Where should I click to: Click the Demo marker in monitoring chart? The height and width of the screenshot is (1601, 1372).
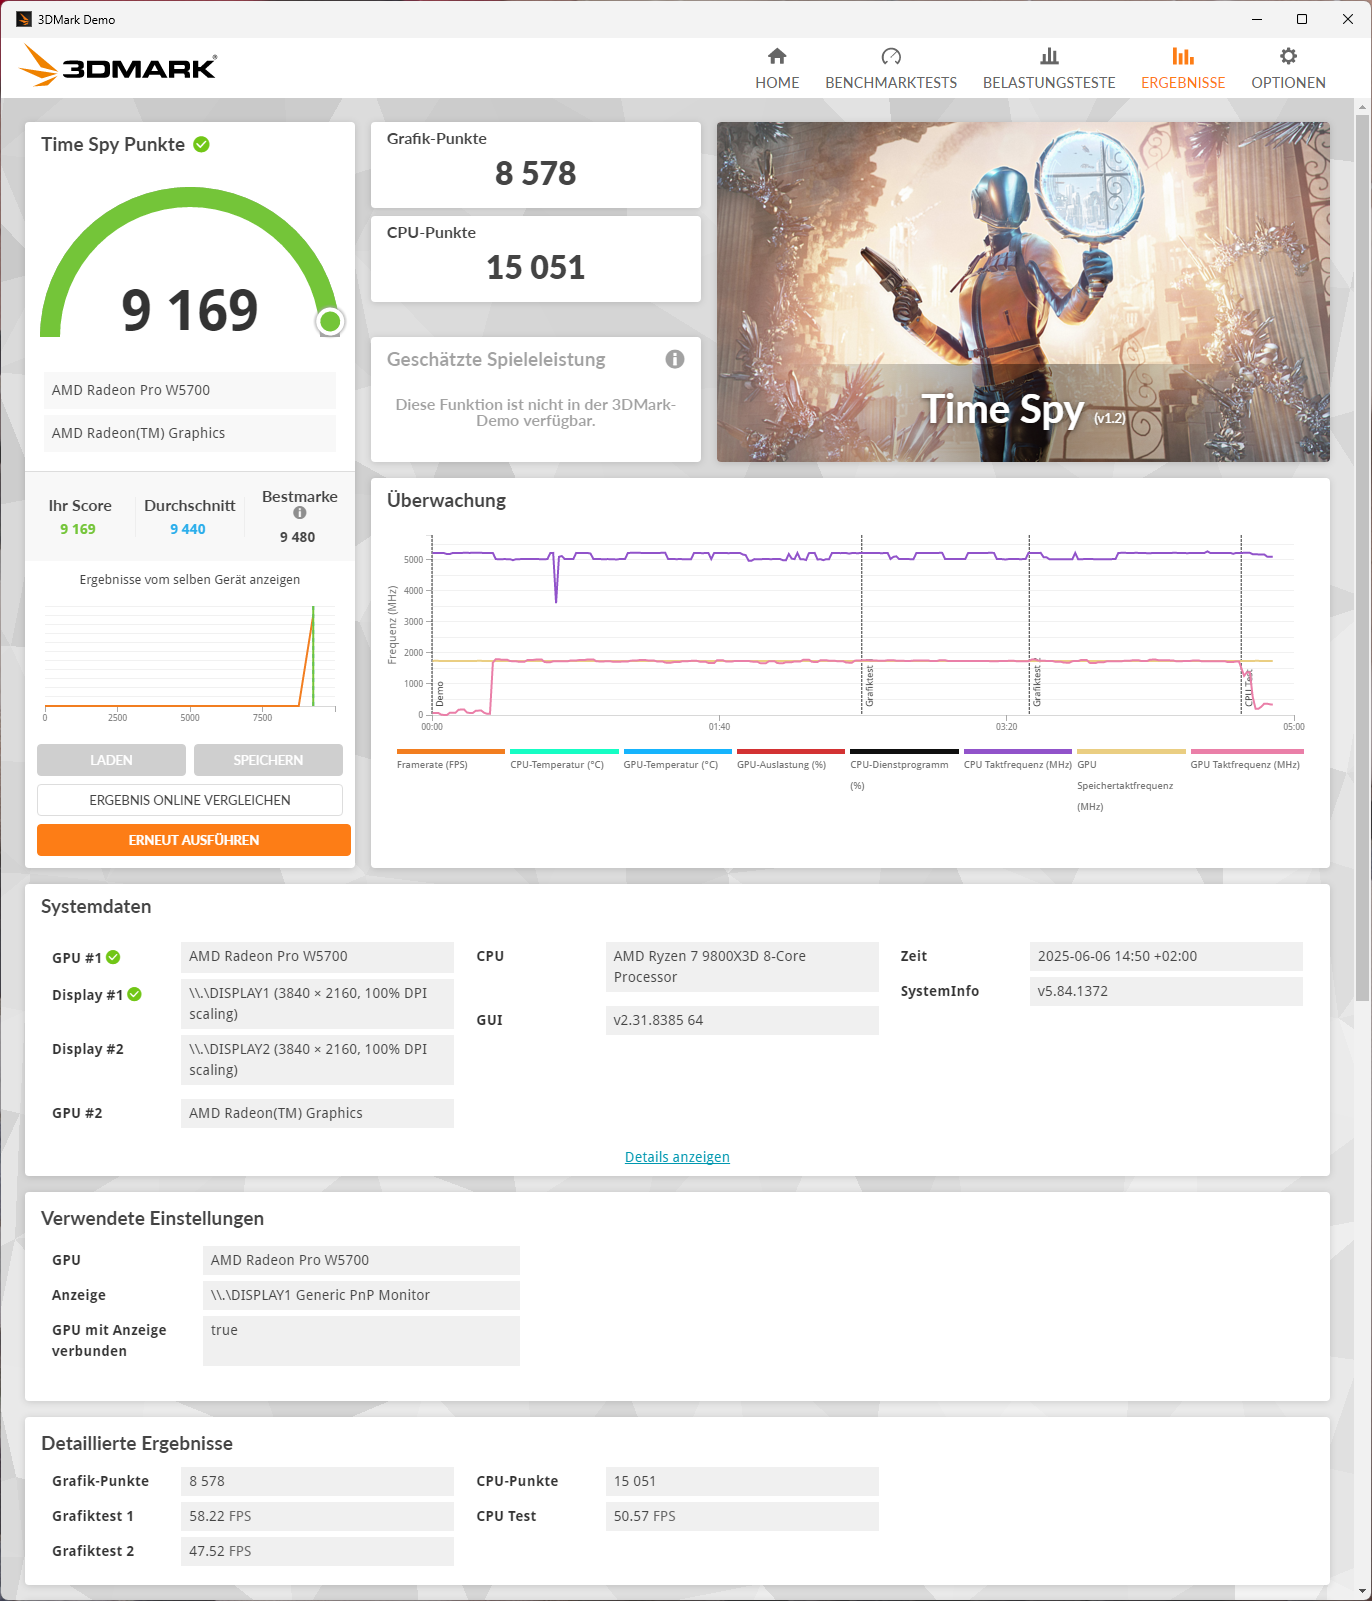[439, 694]
